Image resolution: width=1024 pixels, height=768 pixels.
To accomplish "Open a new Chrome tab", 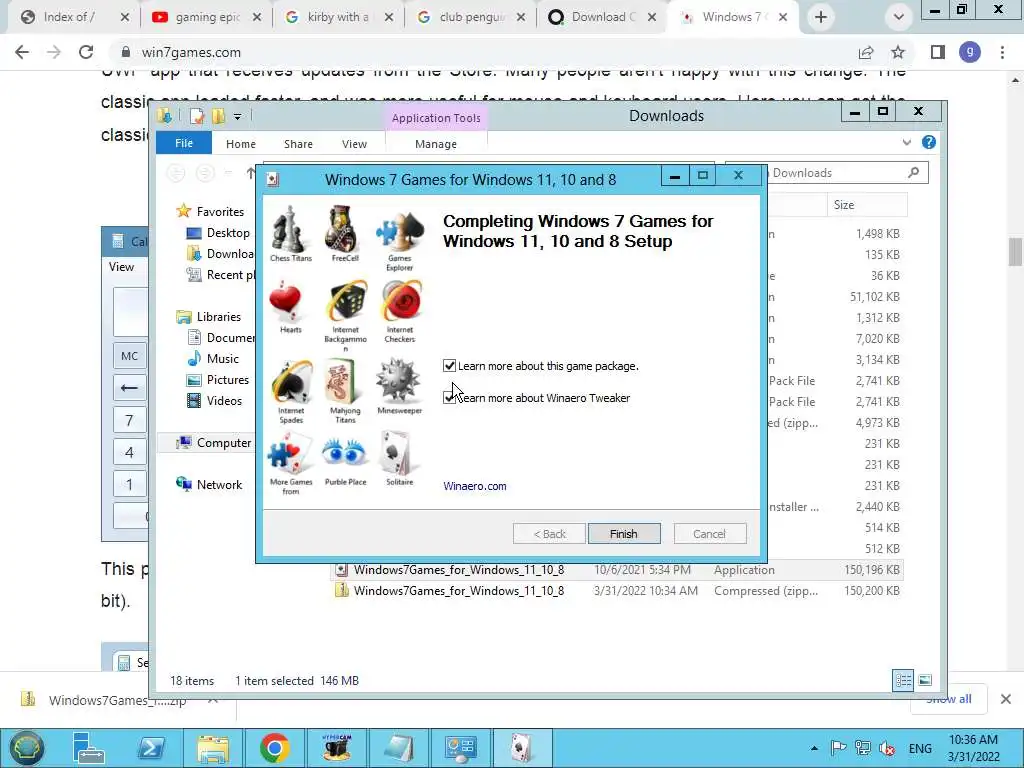I will (x=820, y=17).
